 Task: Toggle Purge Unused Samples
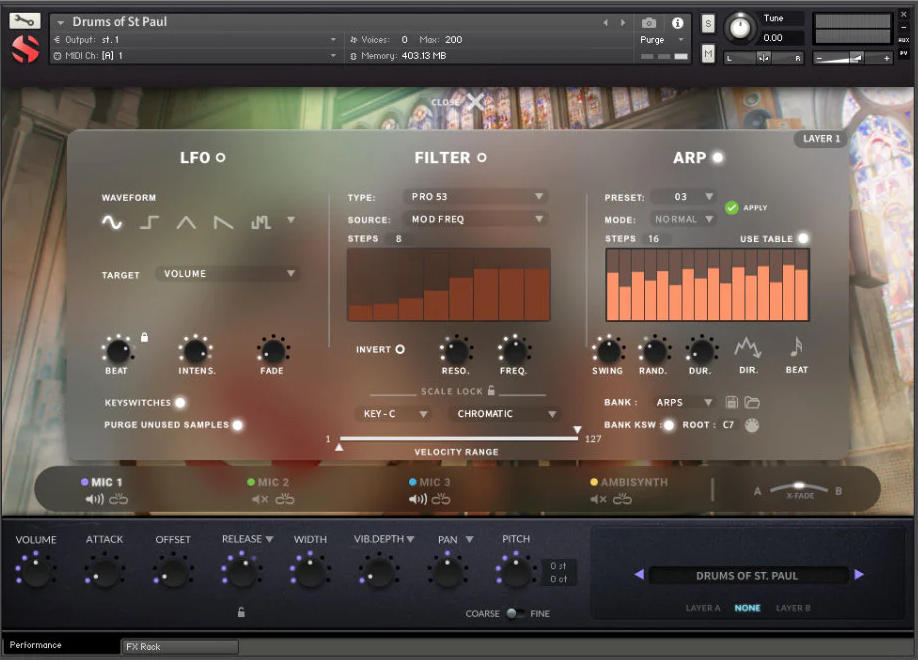[238, 425]
